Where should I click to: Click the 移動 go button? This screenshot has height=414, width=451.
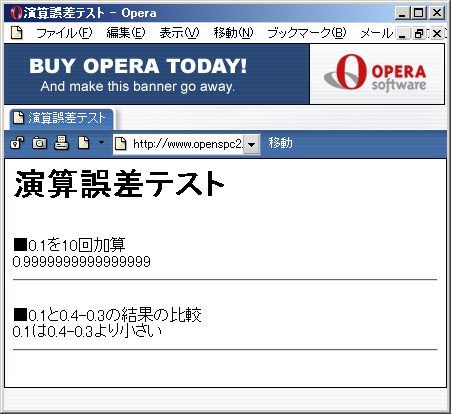point(280,143)
